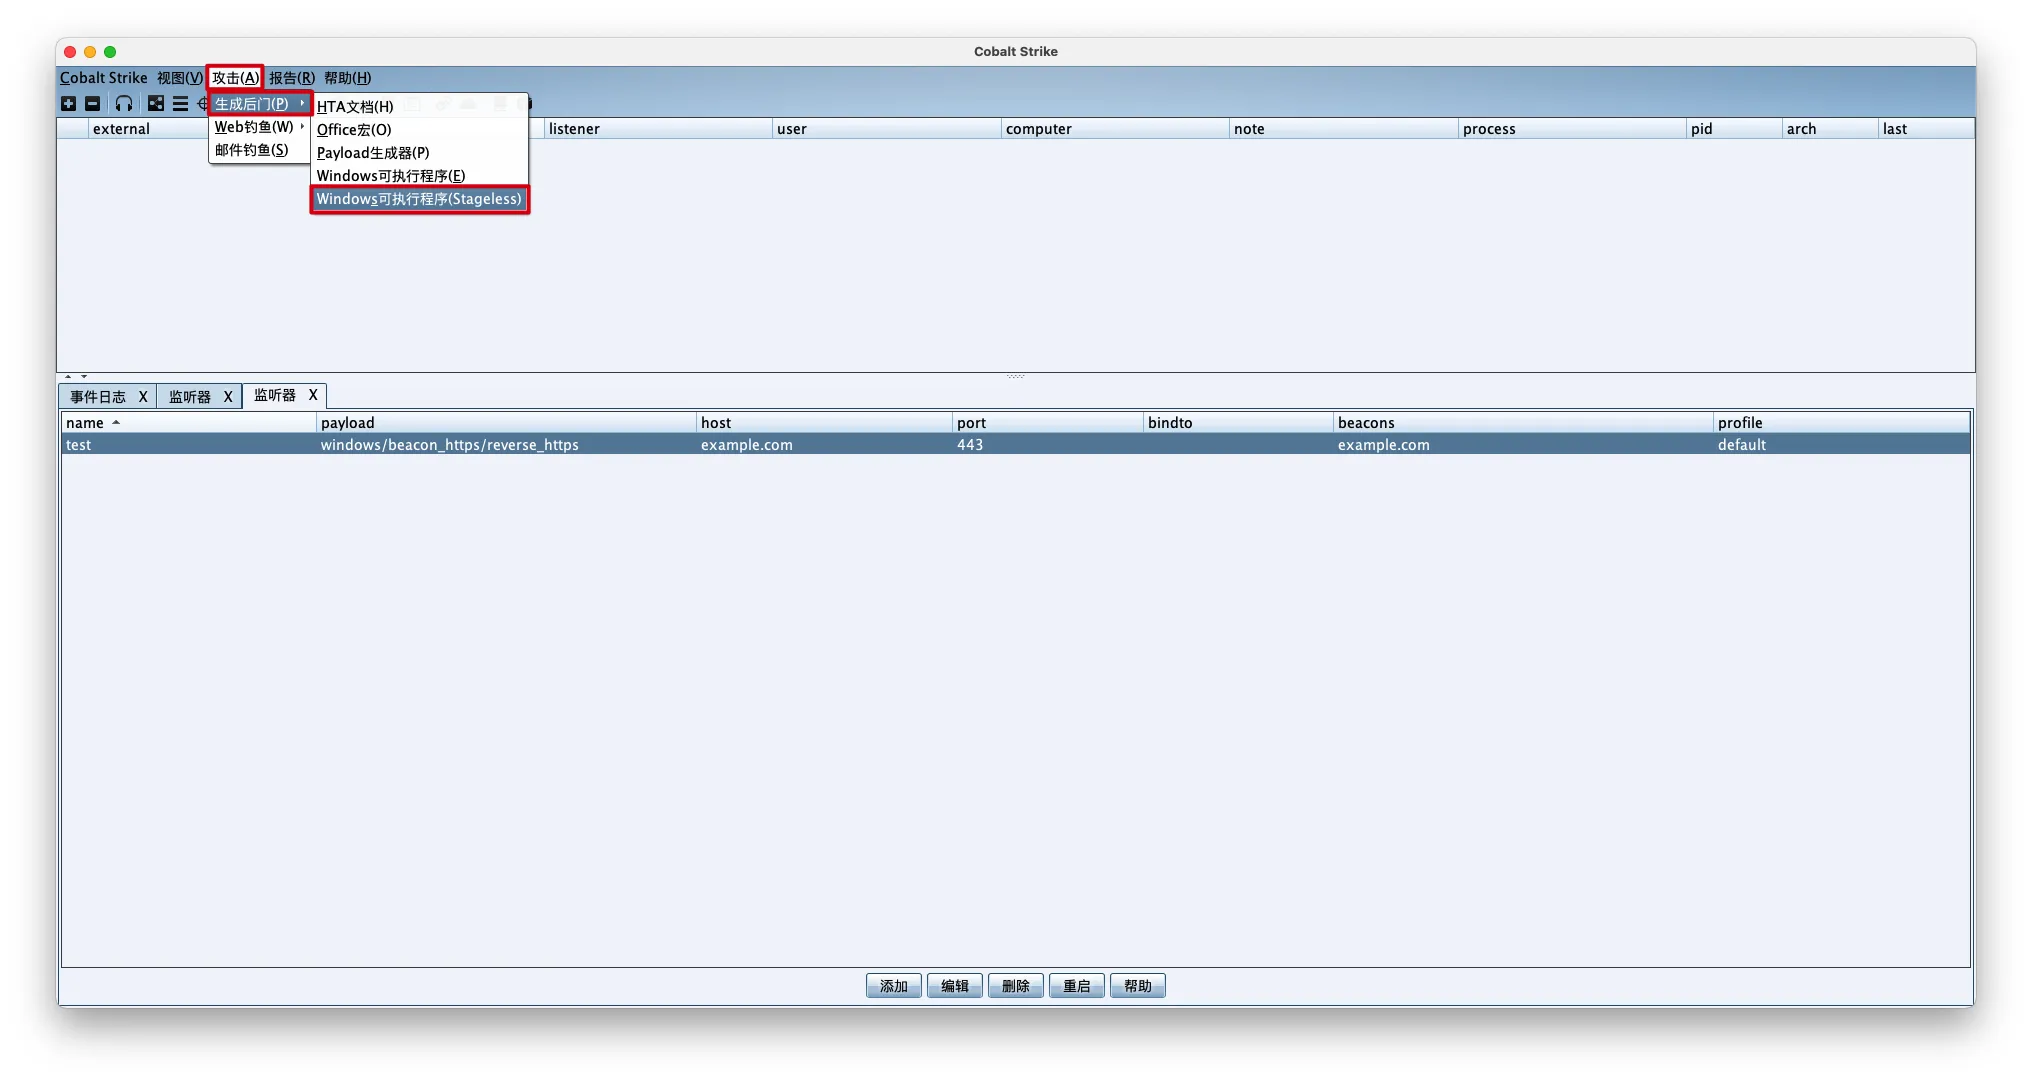Screen dimensions: 2032x1082
Task: Click the 重启 button
Action: pyautogui.click(x=1077, y=986)
